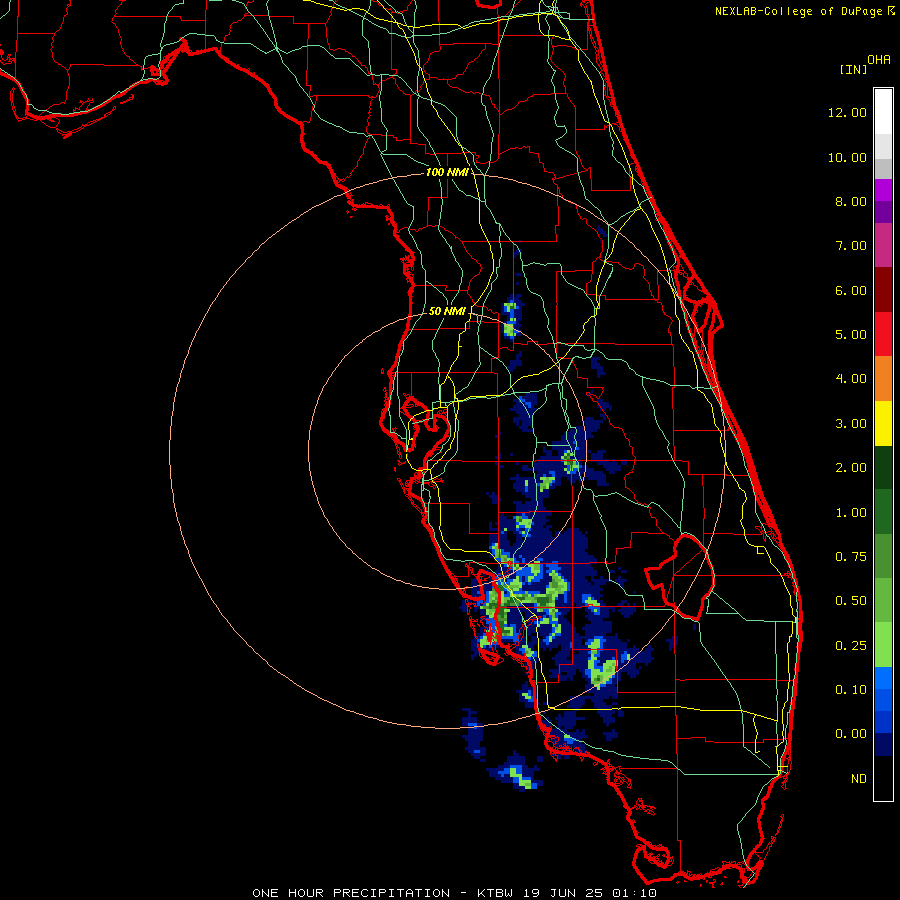Click the light green 0.25 color swatch
This screenshot has height=900, width=900.
point(883,645)
